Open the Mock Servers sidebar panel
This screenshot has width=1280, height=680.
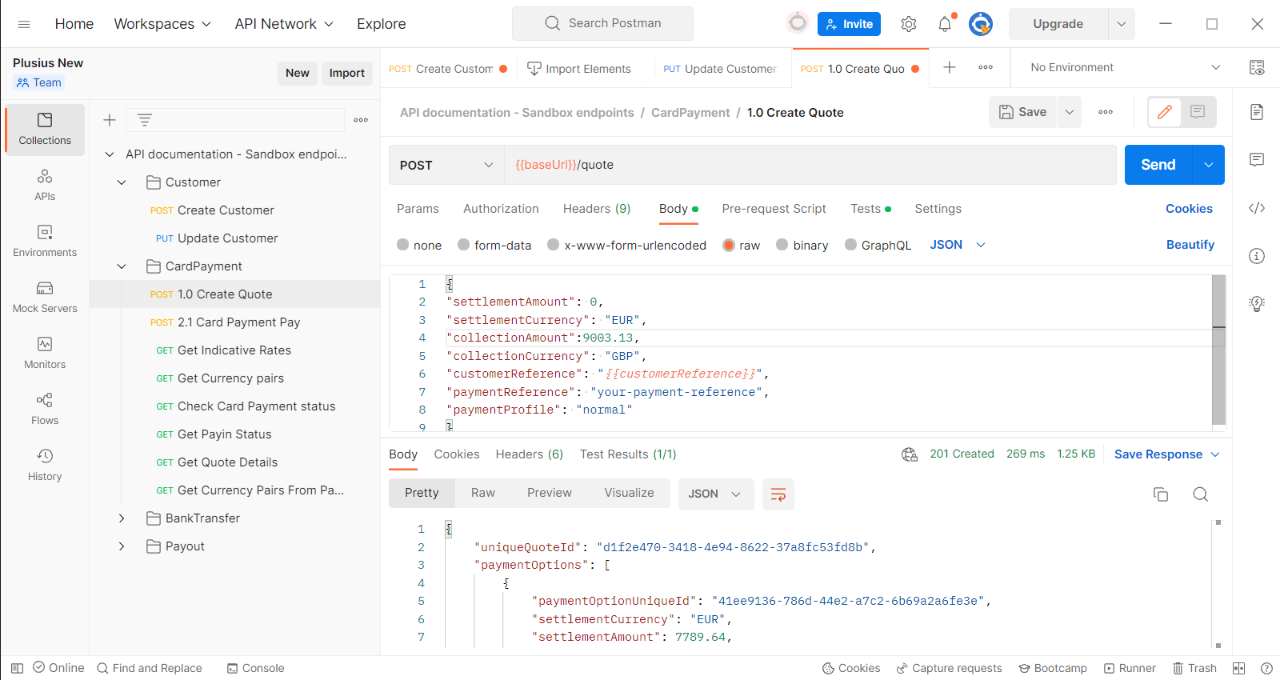(45, 297)
